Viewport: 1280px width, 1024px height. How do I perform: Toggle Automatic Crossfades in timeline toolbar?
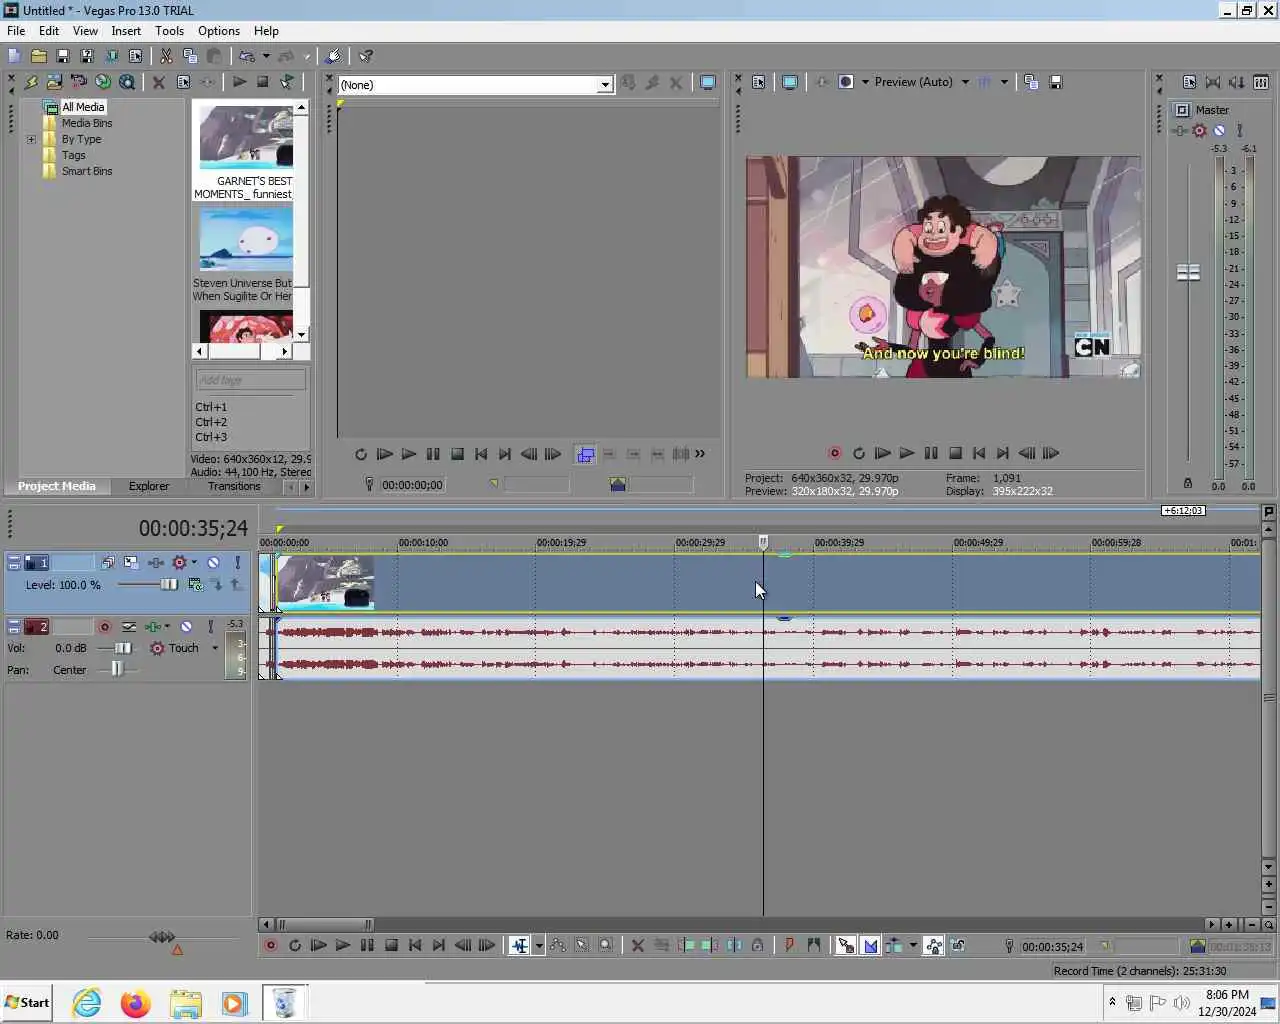870,945
